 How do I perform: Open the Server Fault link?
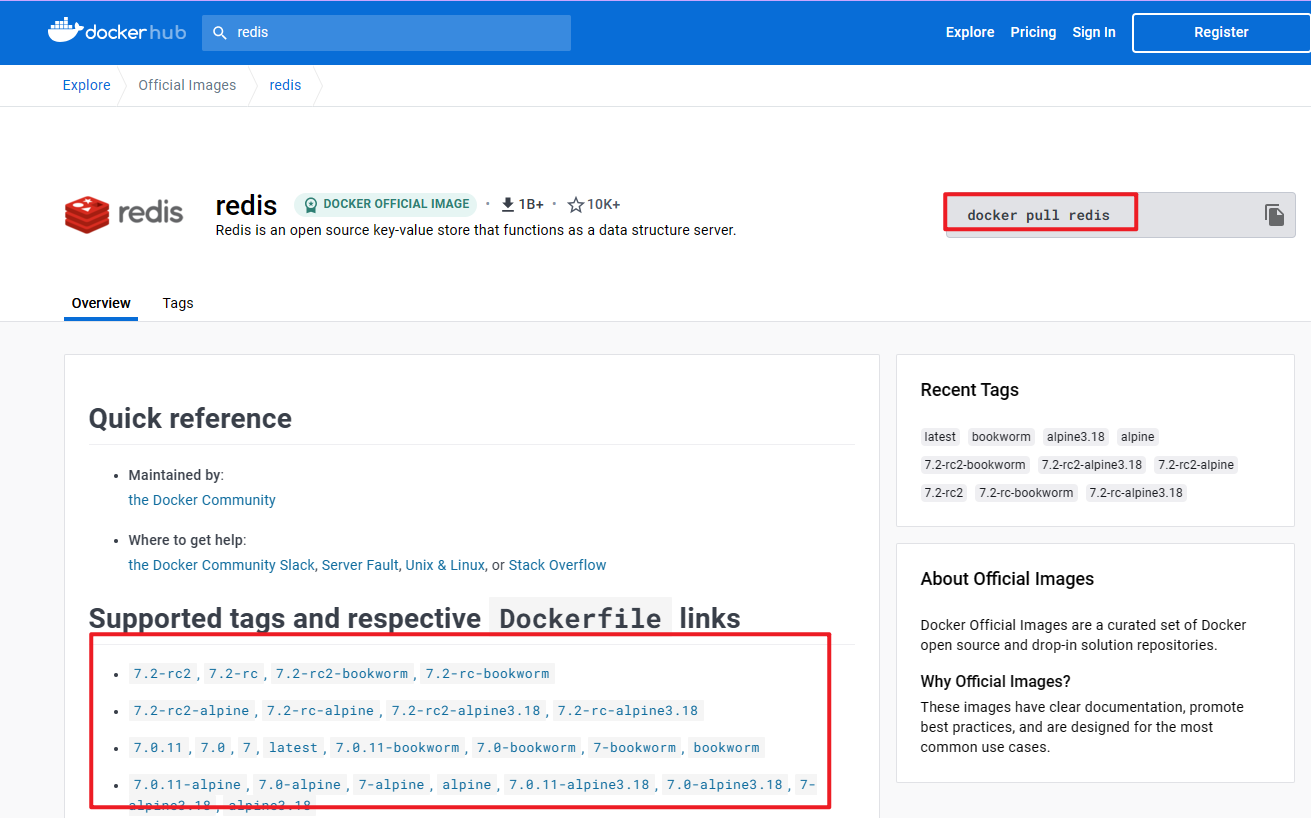pos(360,565)
